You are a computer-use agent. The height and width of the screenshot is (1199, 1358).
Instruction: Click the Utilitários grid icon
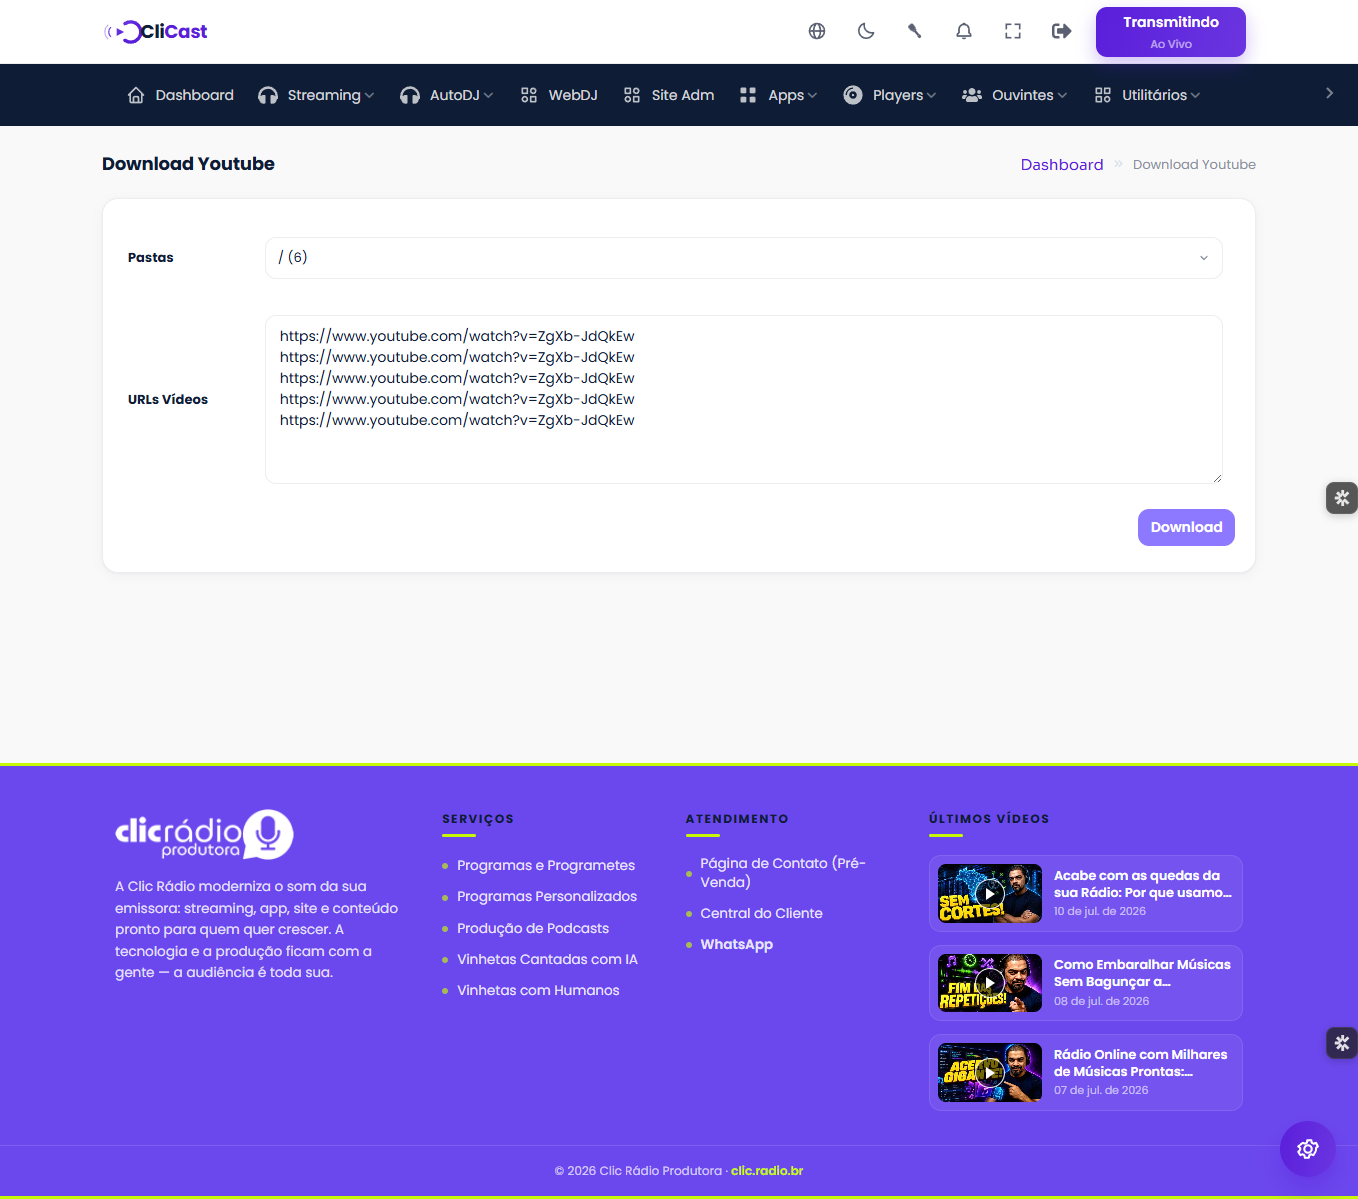click(x=1103, y=95)
